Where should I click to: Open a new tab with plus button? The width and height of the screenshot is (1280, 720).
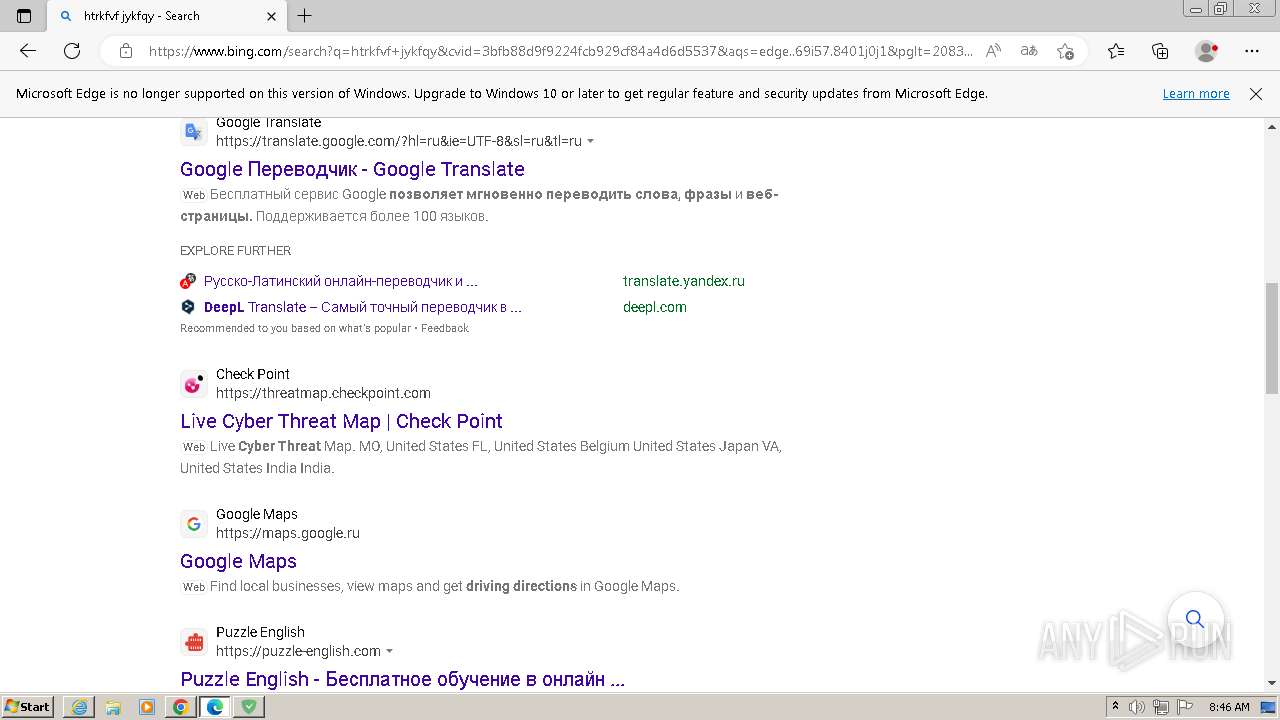pos(305,16)
